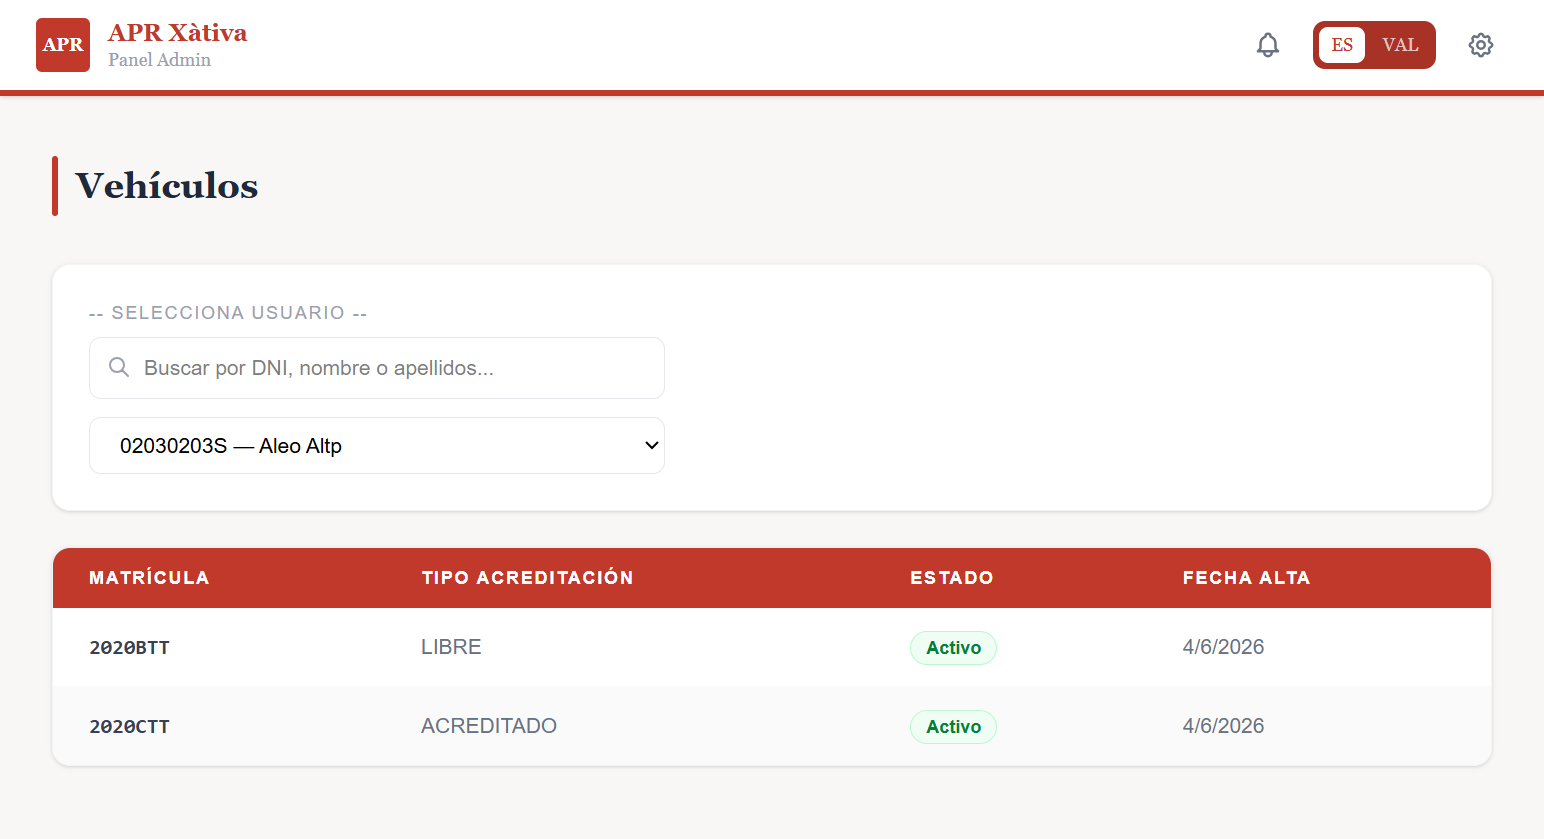Click the Activo badge for 2020BTT

(x=953, y=648)
